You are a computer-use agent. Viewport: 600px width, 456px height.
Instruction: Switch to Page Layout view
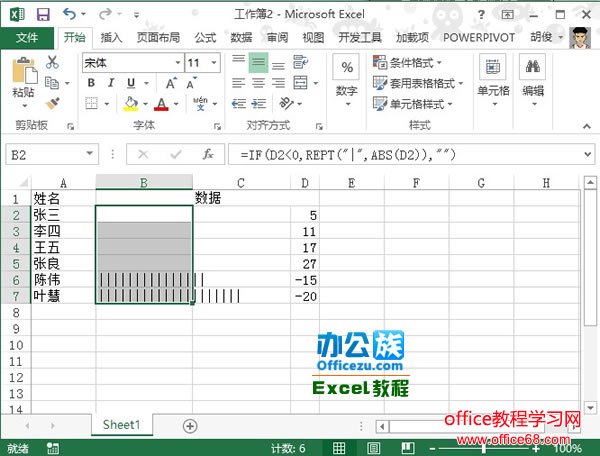373,448
